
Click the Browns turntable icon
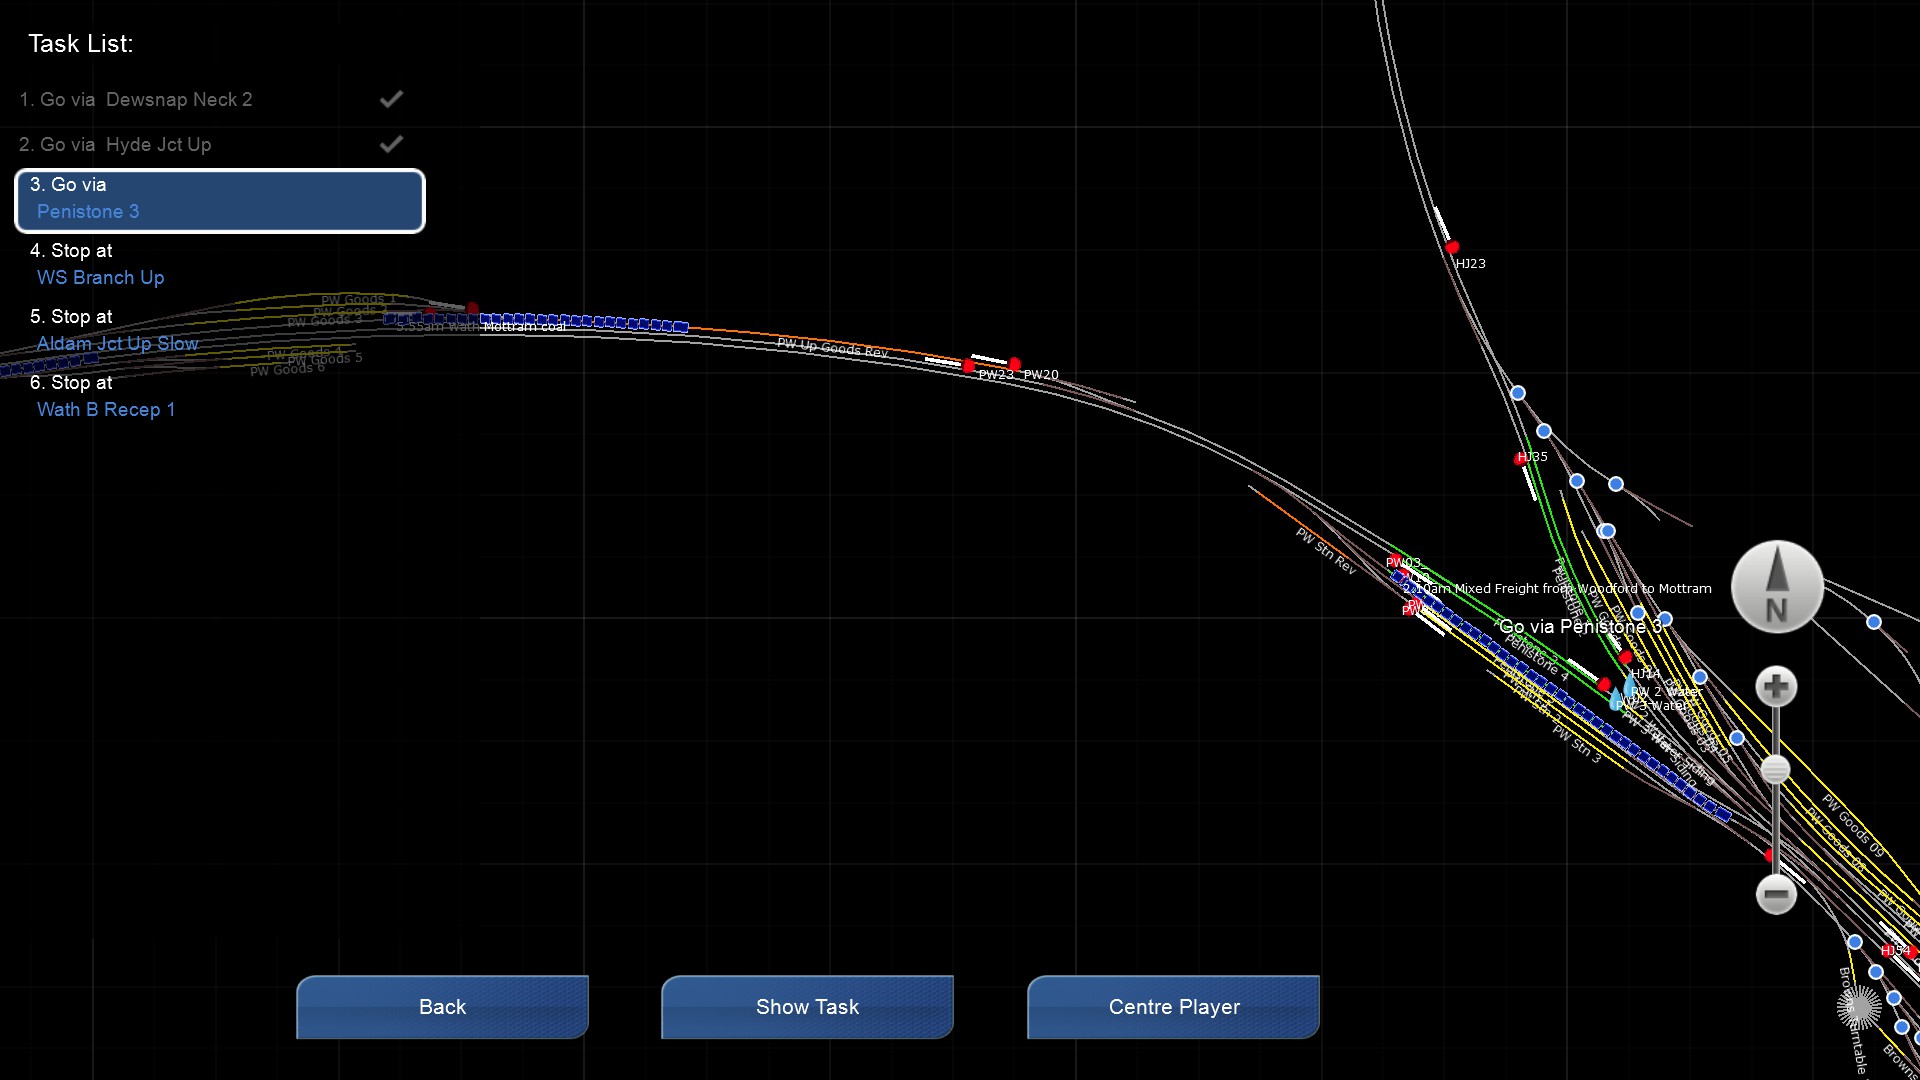tap(1858, 1007)
